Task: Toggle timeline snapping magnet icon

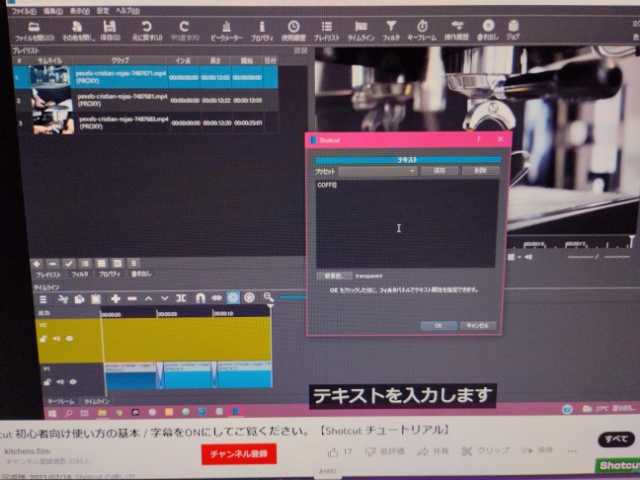Action: pyautogui.click(x=199, y=298)
